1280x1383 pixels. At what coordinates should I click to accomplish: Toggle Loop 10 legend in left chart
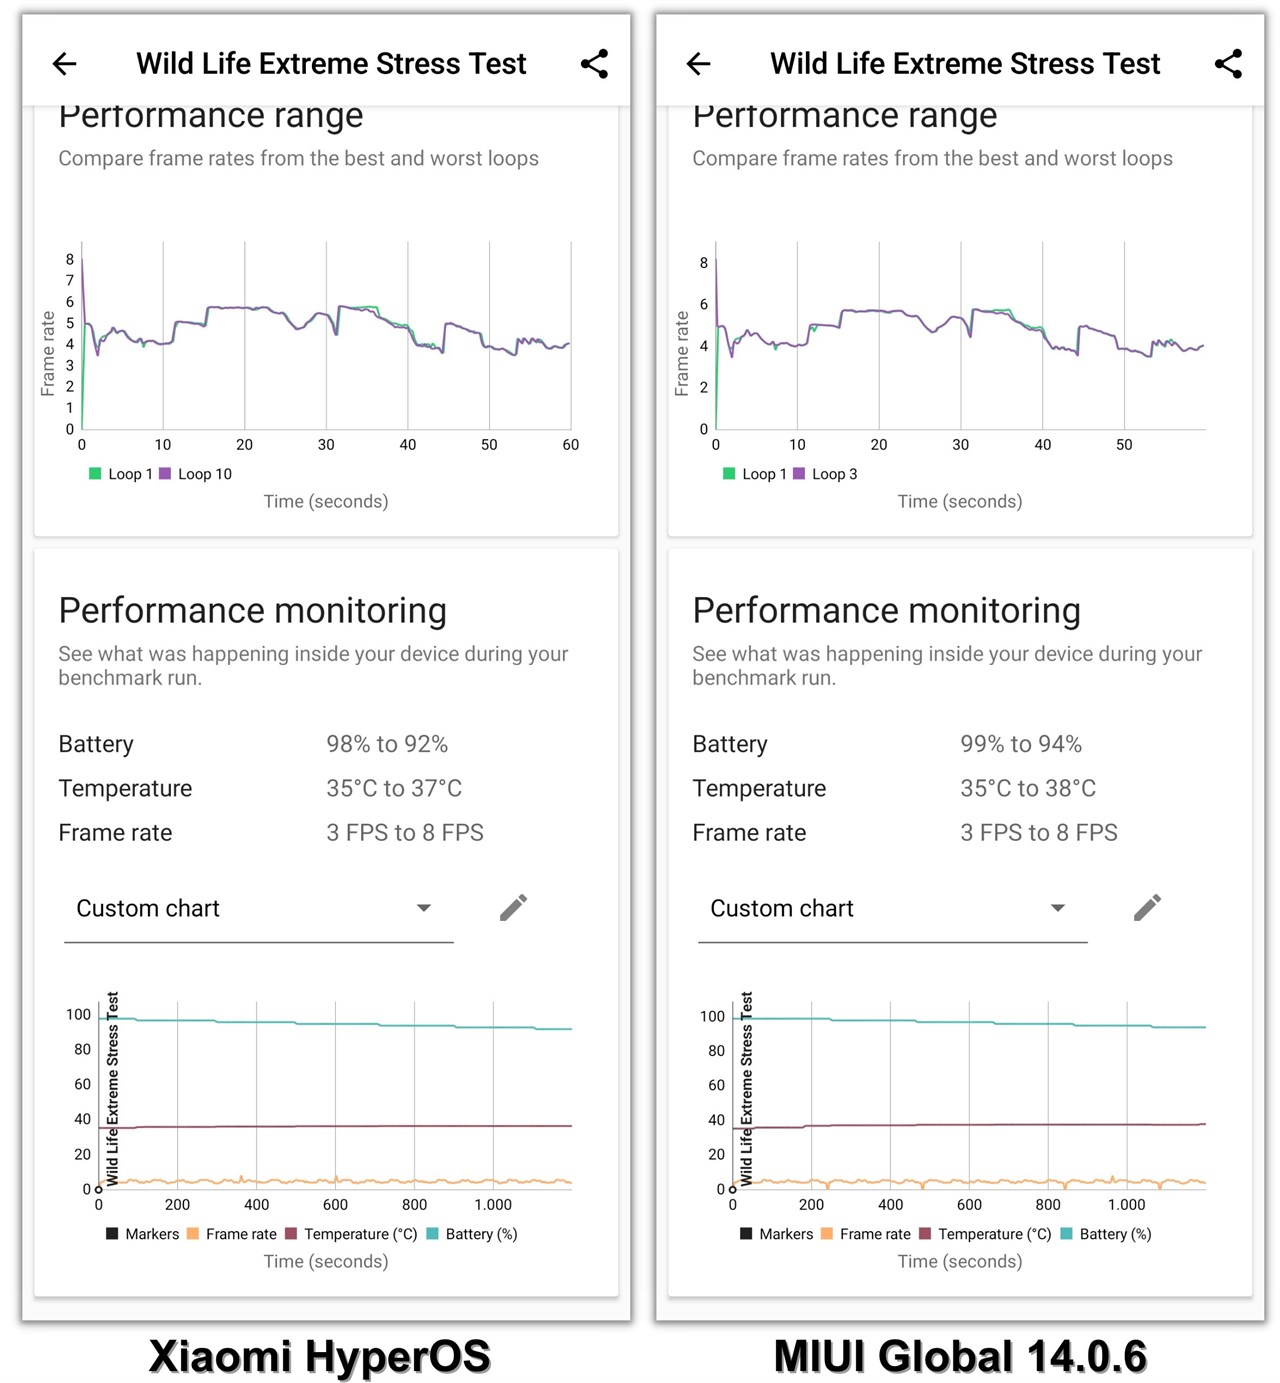pos(196,474)
